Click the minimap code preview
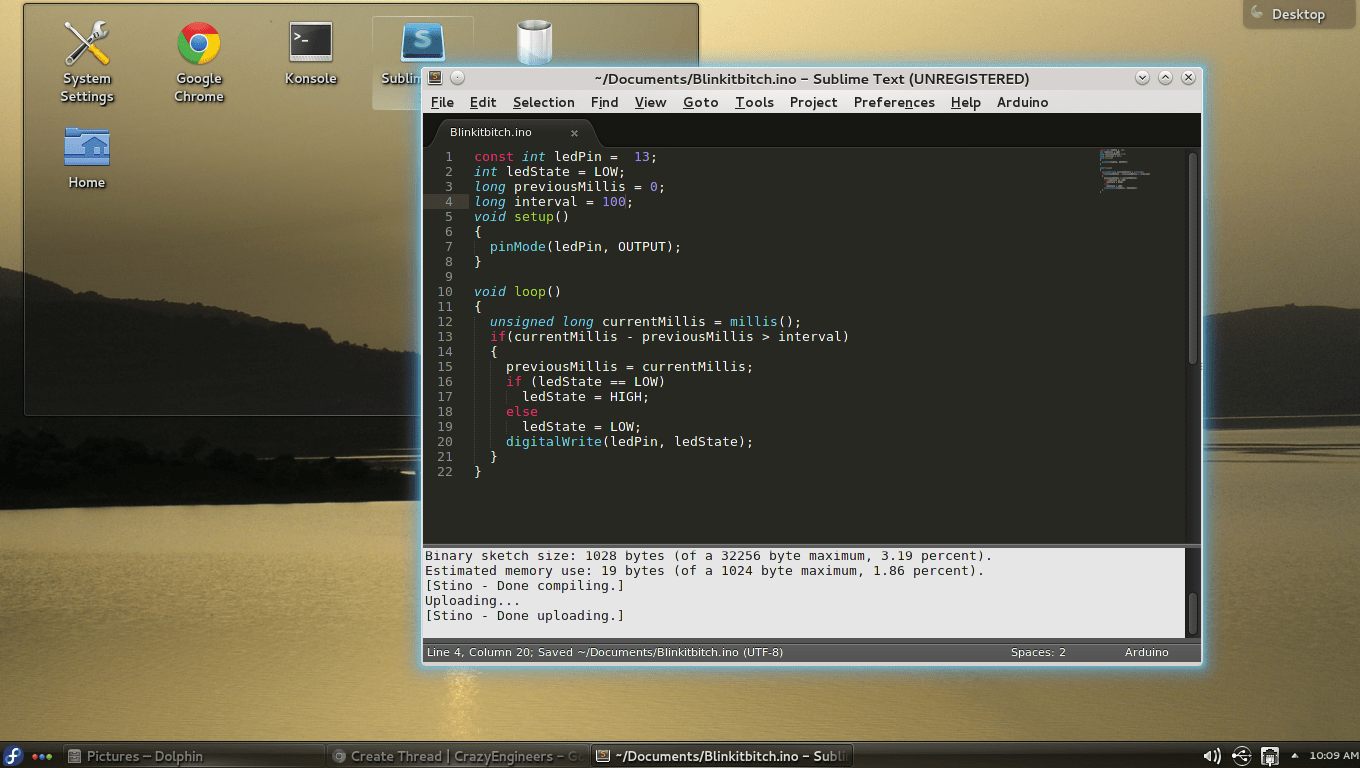The image size is (1360, 768). click(x=1125, y=169)
